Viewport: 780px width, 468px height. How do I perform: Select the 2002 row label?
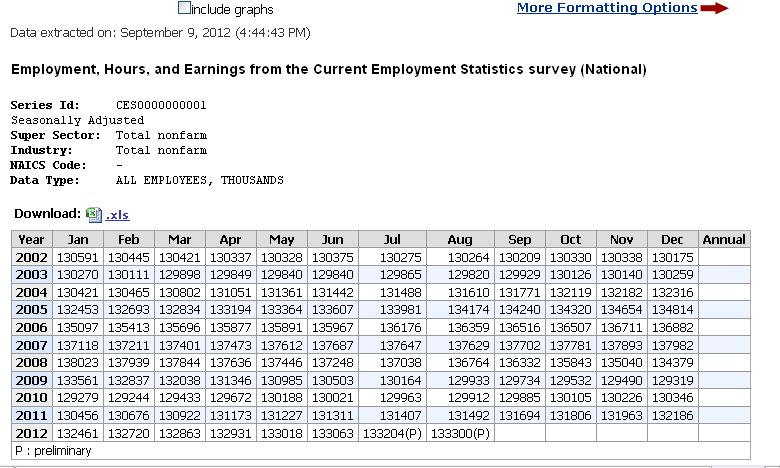pyautogui.click(x=31, y=257)
